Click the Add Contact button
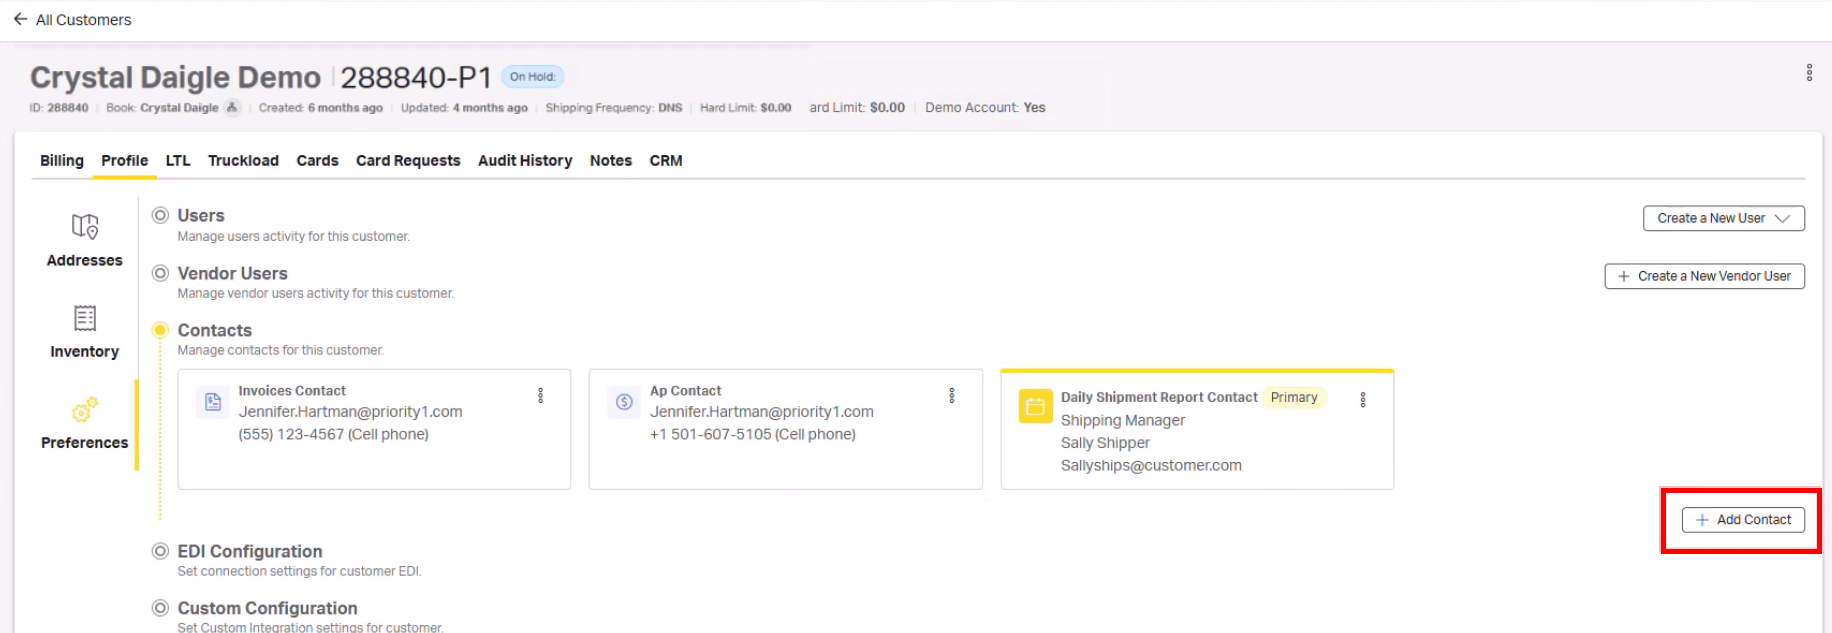 pyautogui.click(x=1743, y=520)
